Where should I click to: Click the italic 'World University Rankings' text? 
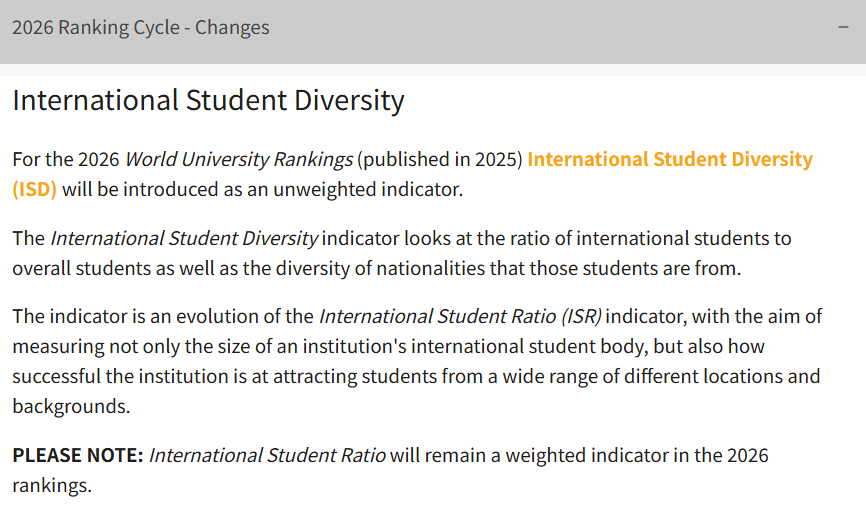click(239, 159)
